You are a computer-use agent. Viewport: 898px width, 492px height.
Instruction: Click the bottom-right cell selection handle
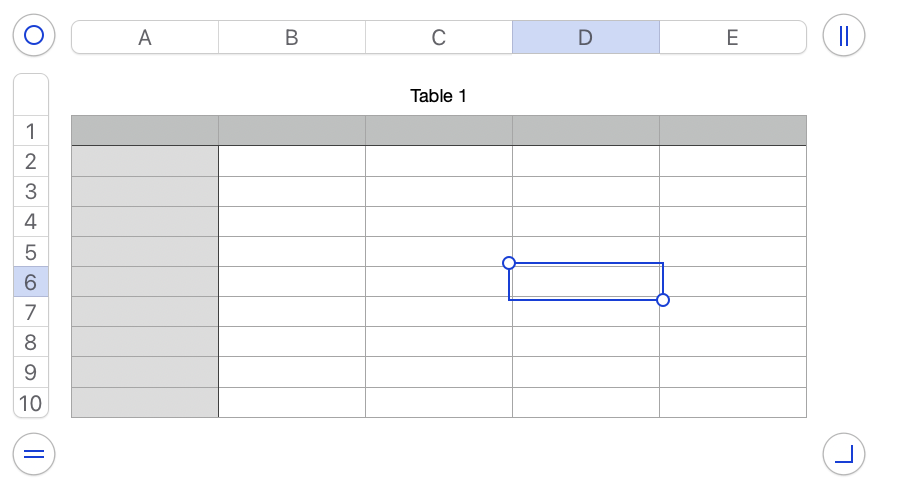(x=662, y=300)
